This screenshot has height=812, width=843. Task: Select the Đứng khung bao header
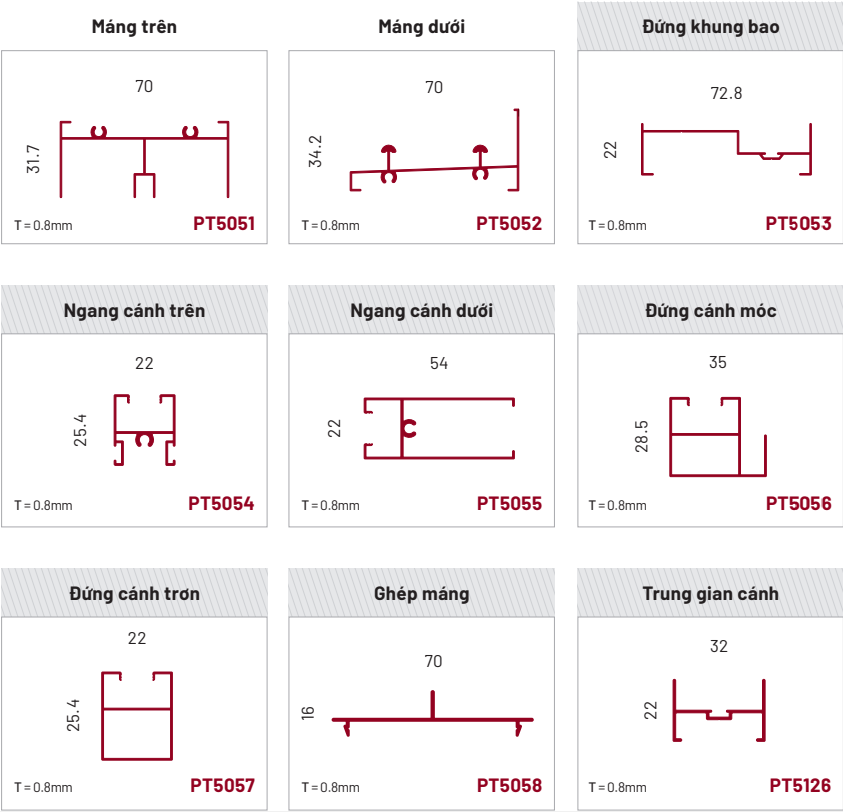pos(711,27)
